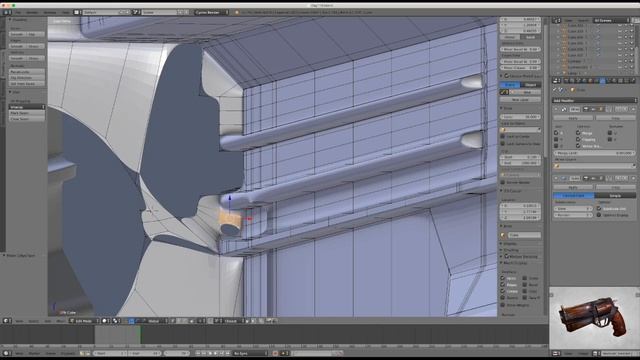Select edge select mode icon
The height and width of the screenshot is (360, 640).
(x=179, y=321)
